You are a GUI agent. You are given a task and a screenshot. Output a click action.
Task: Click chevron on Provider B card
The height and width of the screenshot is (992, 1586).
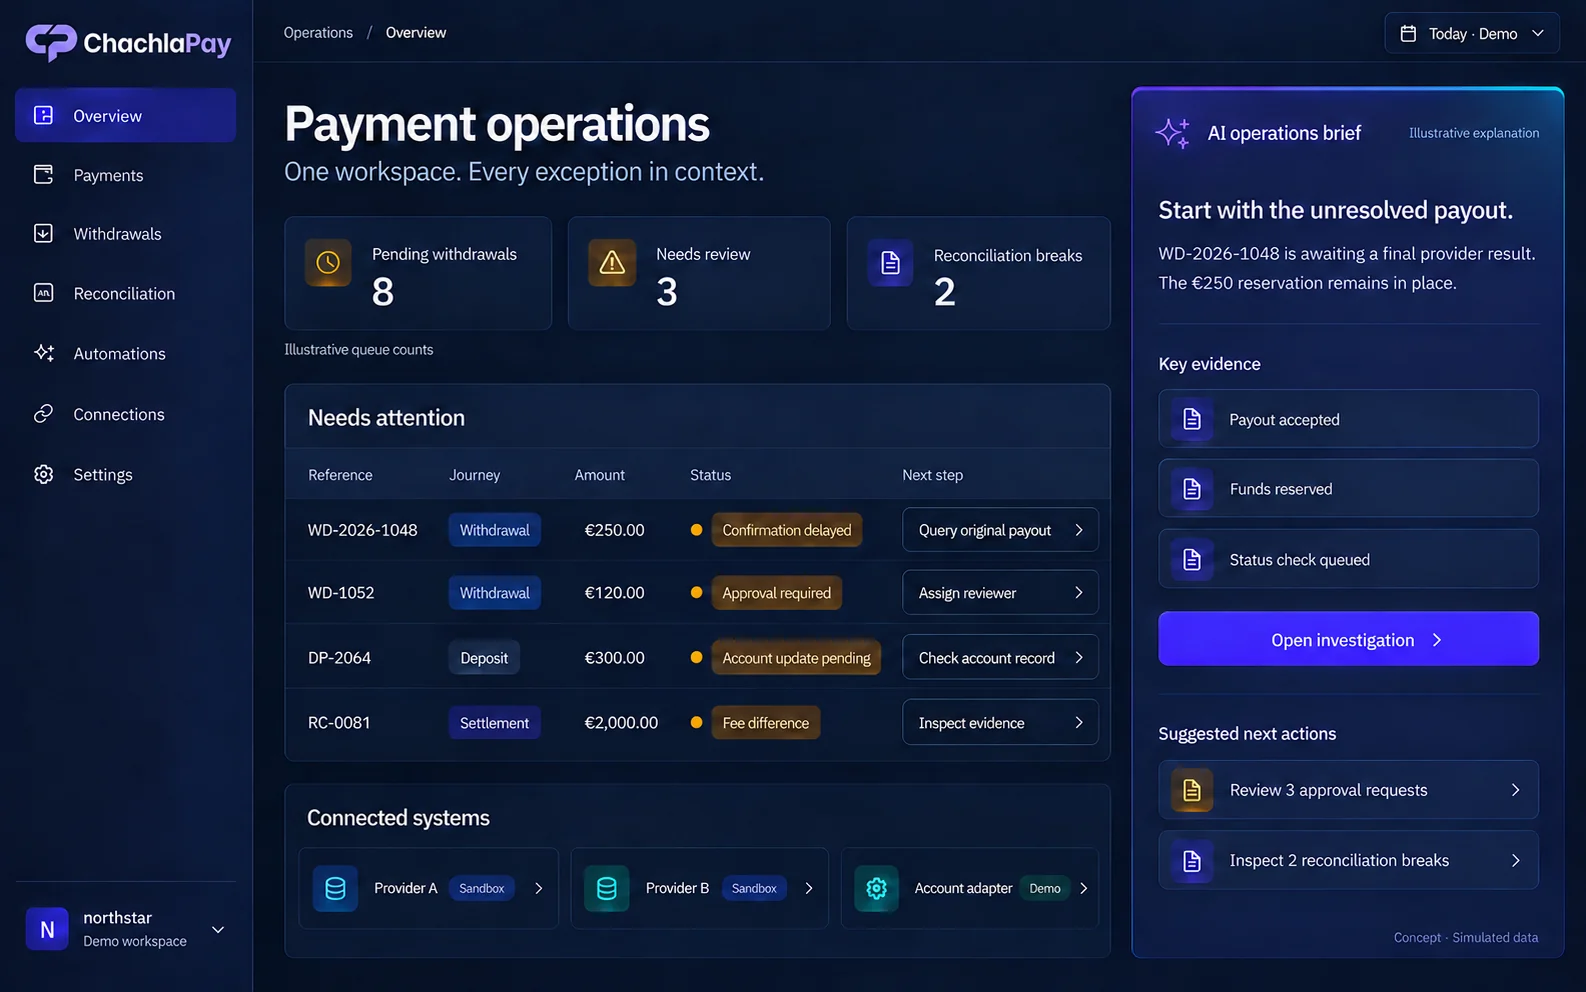pyautogui.click(x=809, y=888)
